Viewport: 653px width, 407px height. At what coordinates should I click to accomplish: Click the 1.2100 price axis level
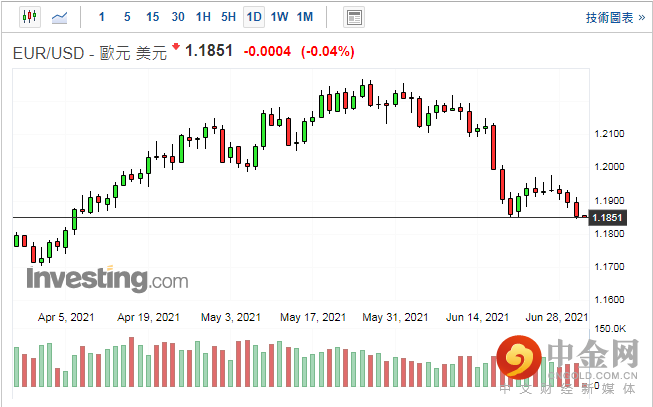[609, 134]
